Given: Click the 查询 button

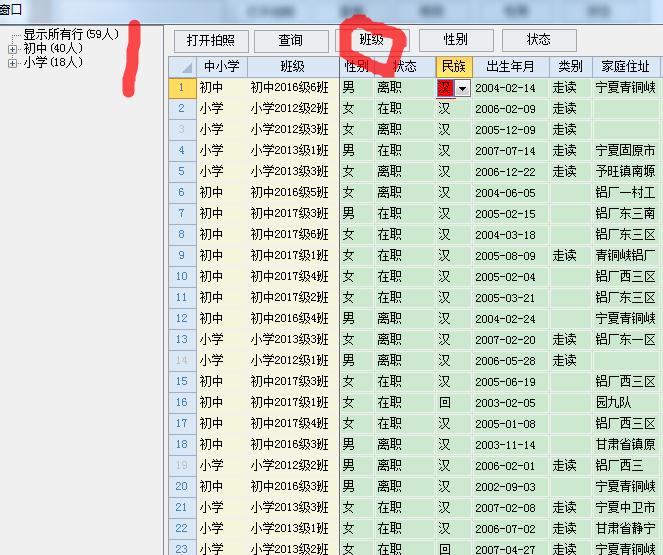Looking at the screenshot, I should click(291, 40).
